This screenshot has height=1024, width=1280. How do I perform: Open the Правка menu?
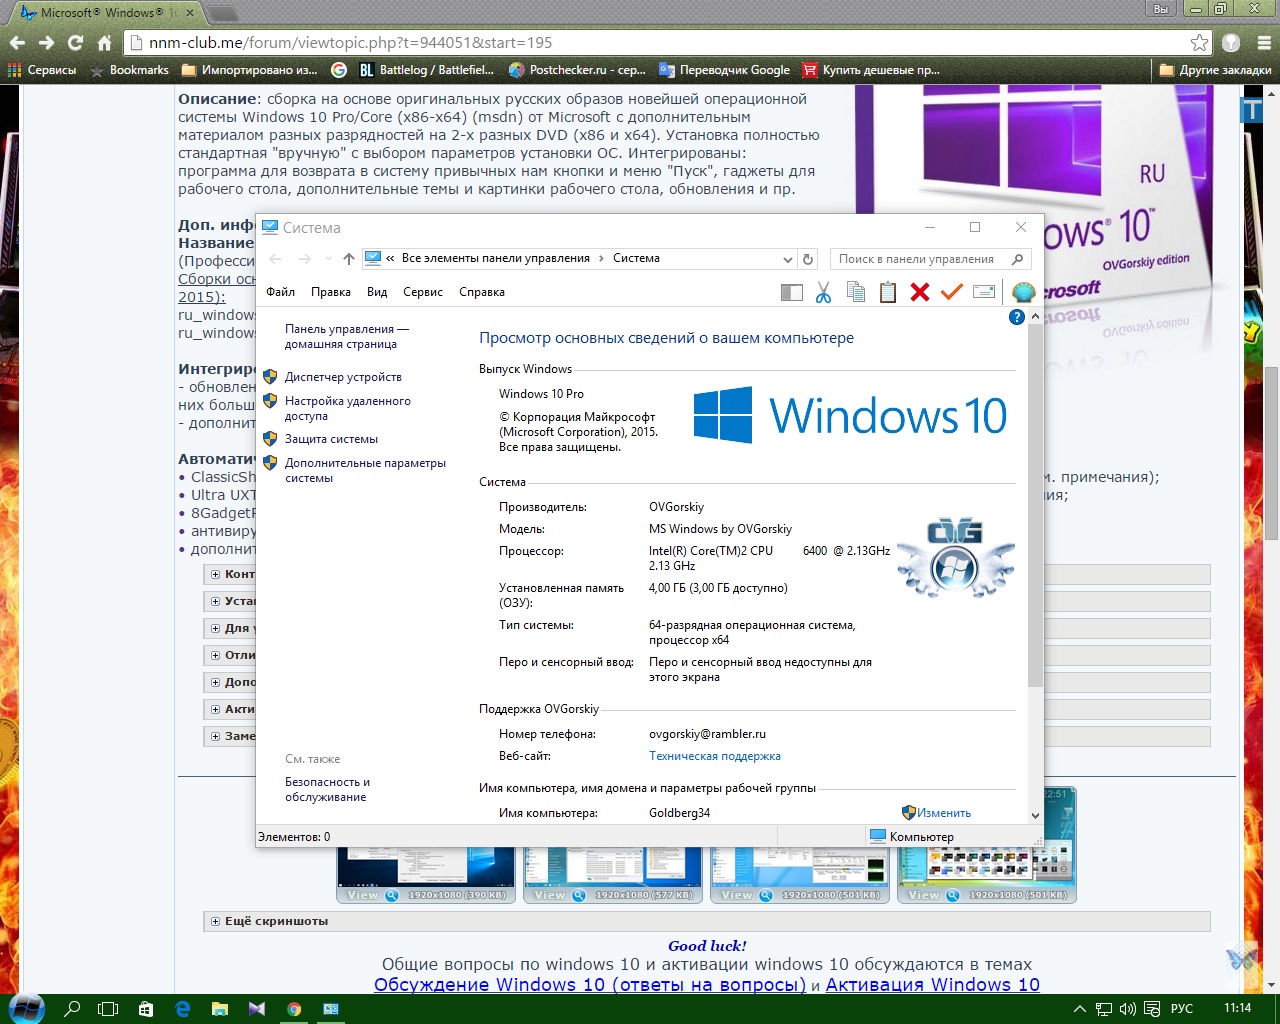coord(330,292)
